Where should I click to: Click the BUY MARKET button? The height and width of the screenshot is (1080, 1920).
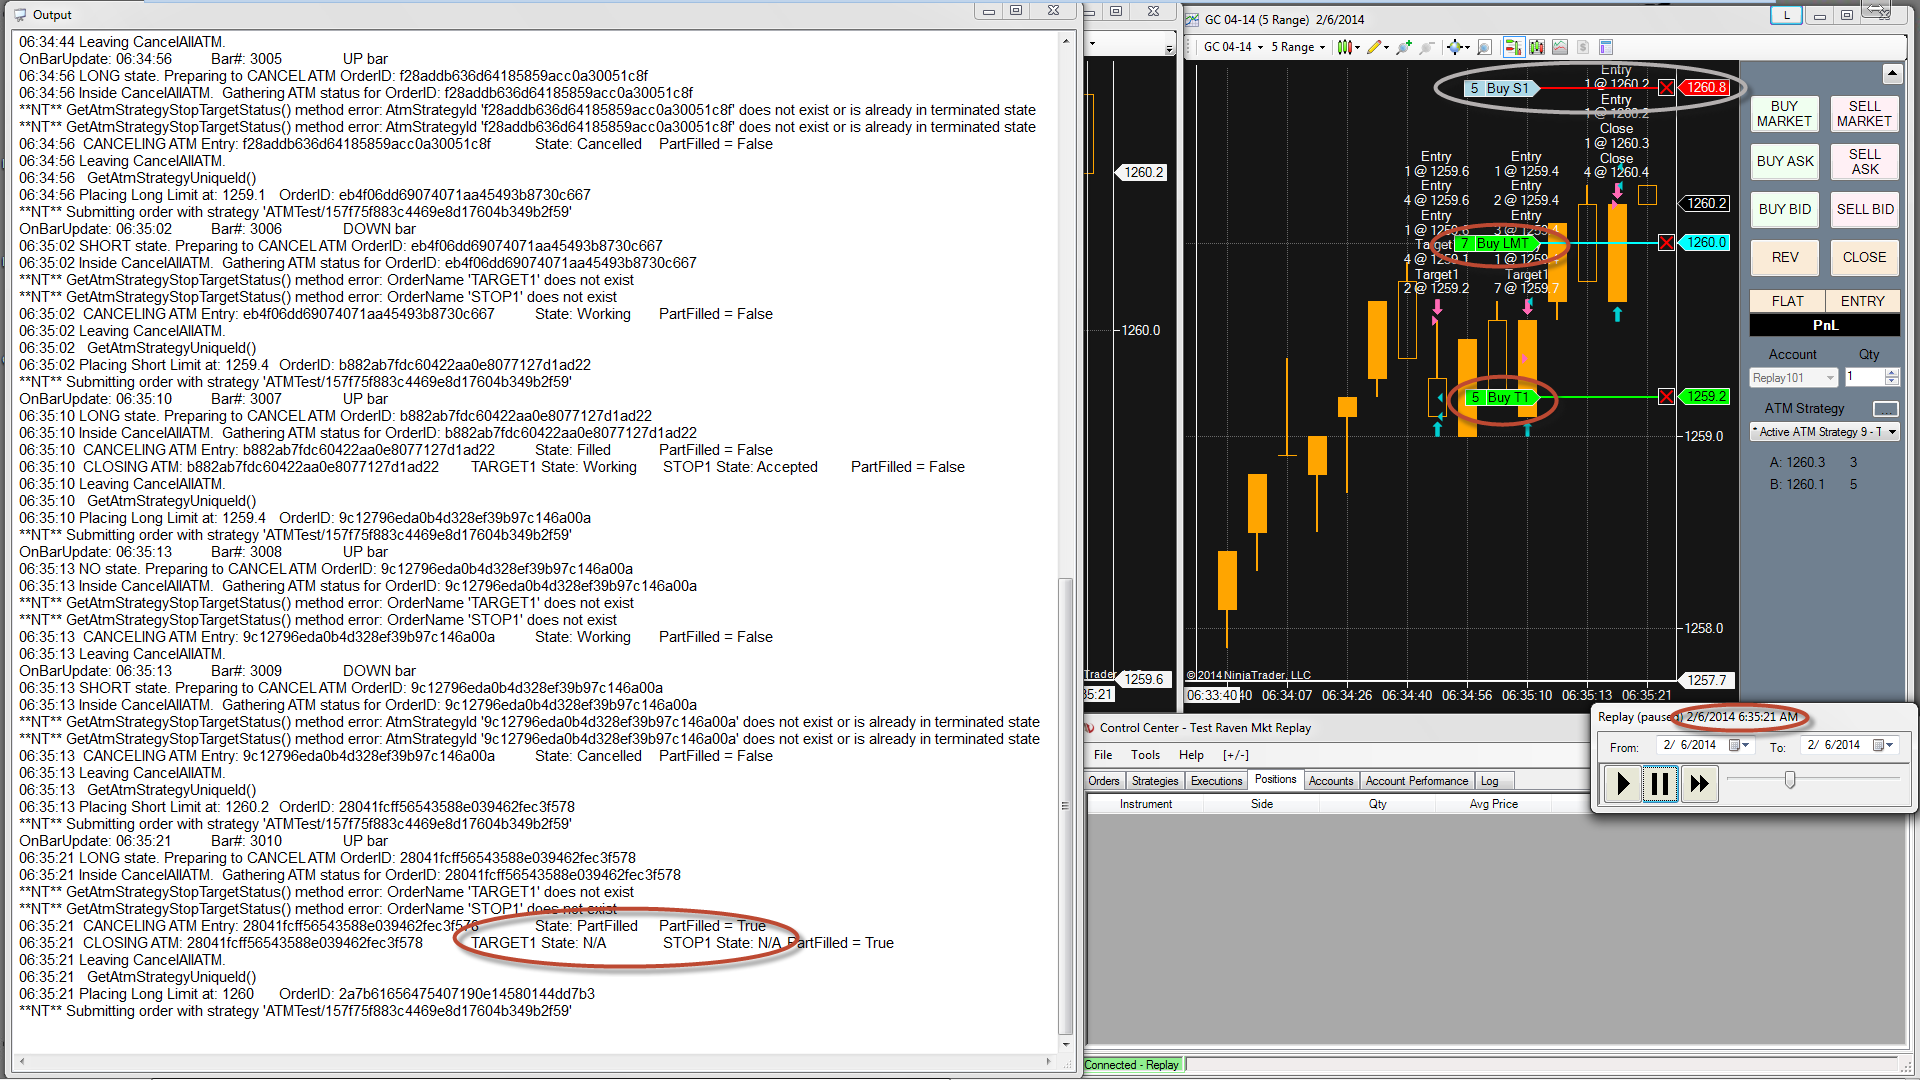tap(1783, 114)
